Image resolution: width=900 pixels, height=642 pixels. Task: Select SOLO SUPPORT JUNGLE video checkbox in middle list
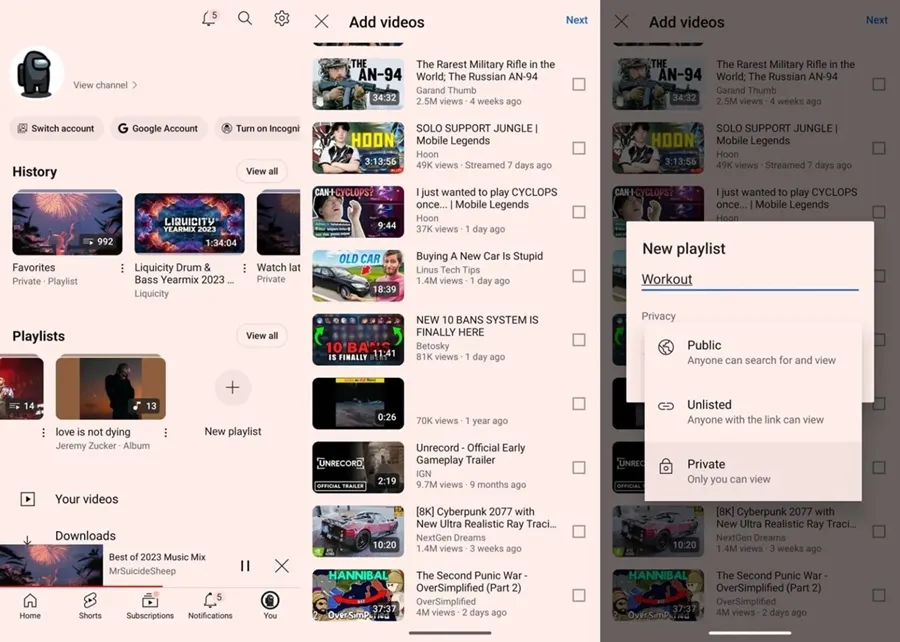pos(579,148)
